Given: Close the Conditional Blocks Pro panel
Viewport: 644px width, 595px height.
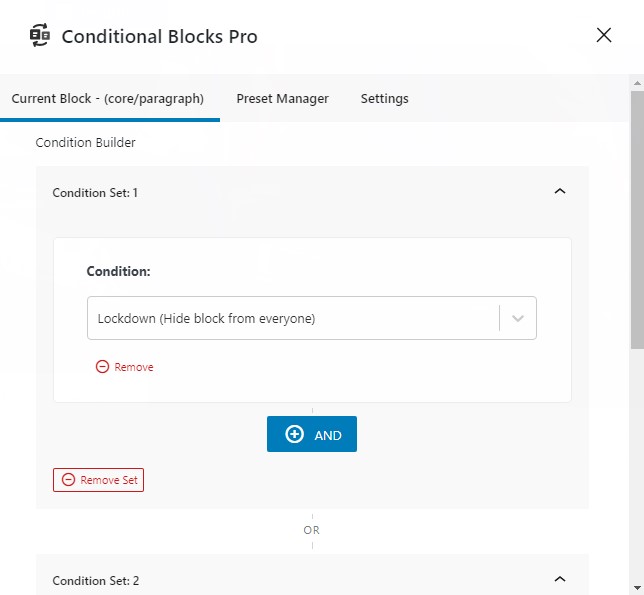Looking at the screenshot, I should click(604, 36).
